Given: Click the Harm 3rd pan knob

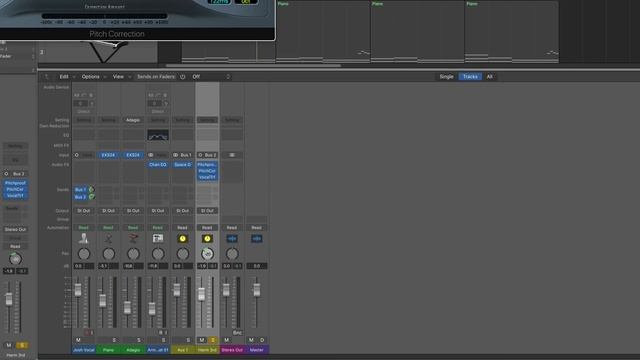Looking at the screenshot, I should click(207, 254).
